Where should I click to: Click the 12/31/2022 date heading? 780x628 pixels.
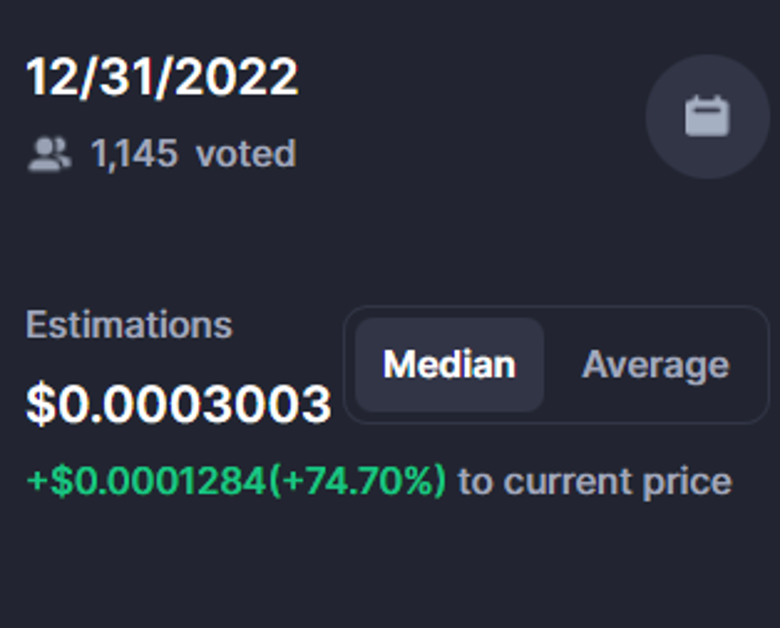coord(162,77)
